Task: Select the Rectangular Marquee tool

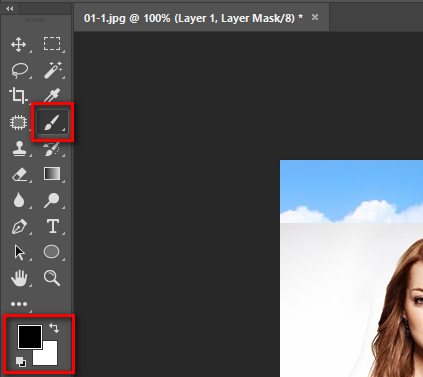Action: [x=52, y=44]
